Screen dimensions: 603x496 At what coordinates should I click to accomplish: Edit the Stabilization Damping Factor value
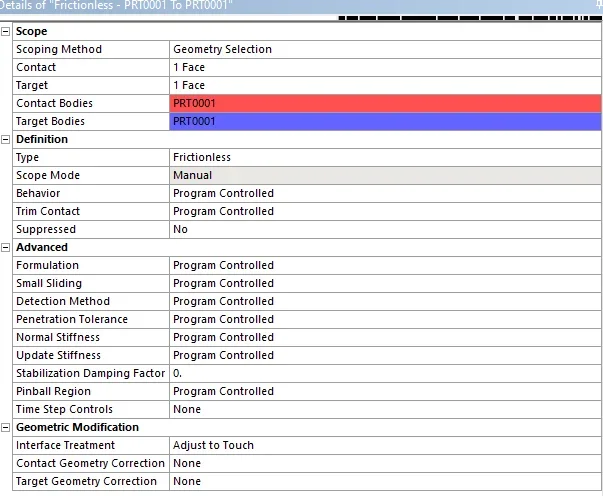(385, 374)
